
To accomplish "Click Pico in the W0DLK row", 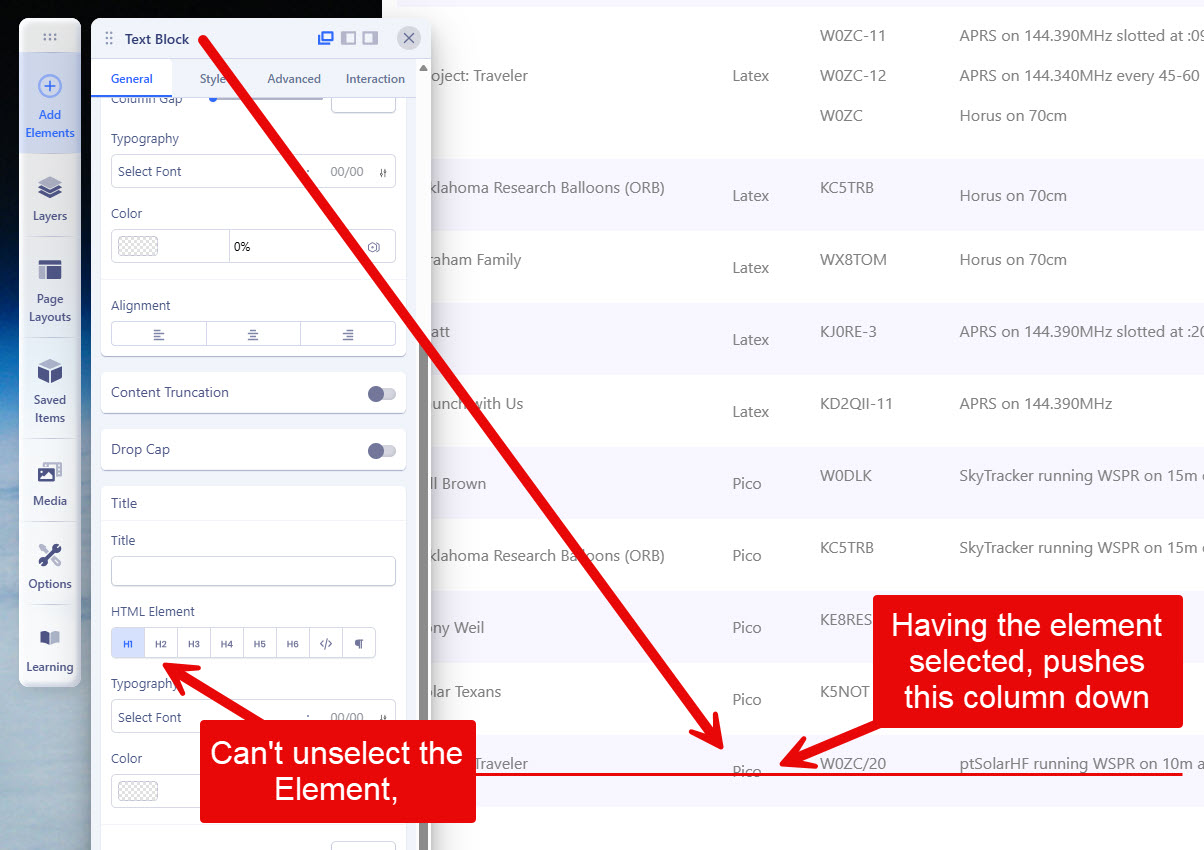I will pyautogui.click(x=747, y=484).
